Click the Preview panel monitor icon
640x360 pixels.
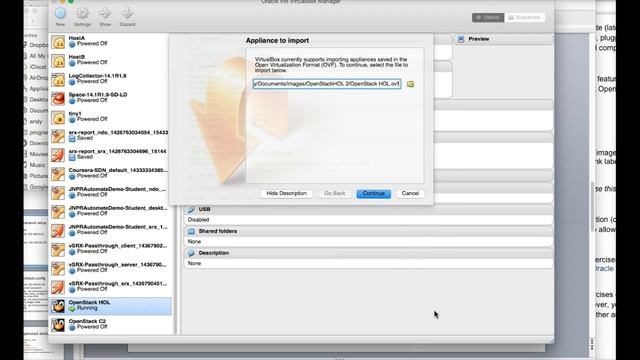(461, 39)
